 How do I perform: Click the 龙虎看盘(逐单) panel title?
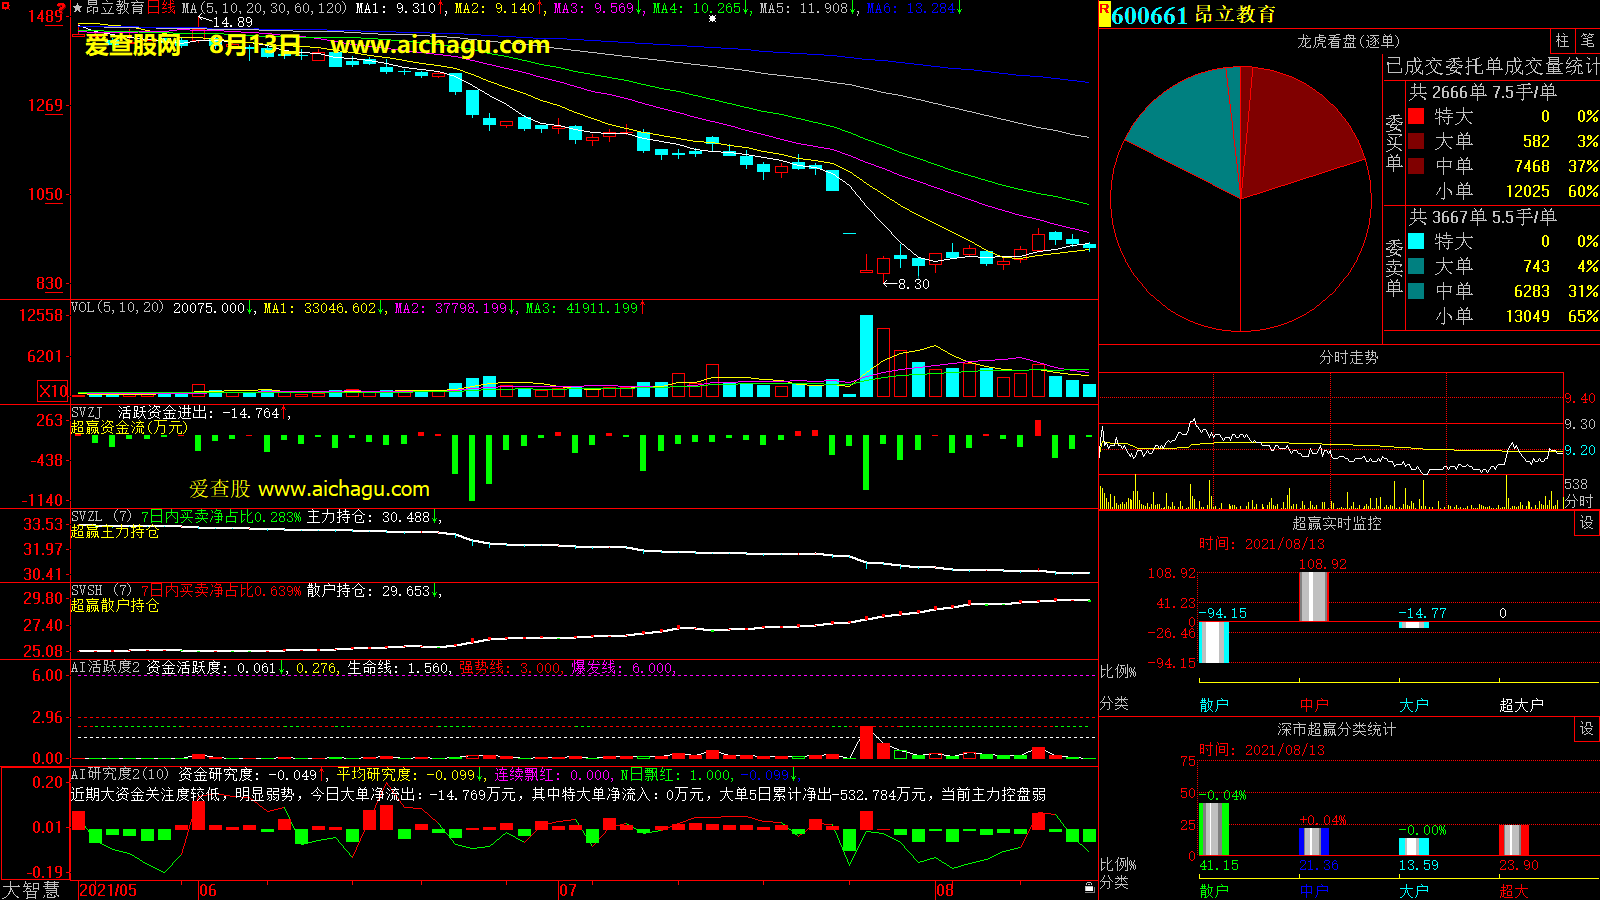click(x=1348, y=41)
